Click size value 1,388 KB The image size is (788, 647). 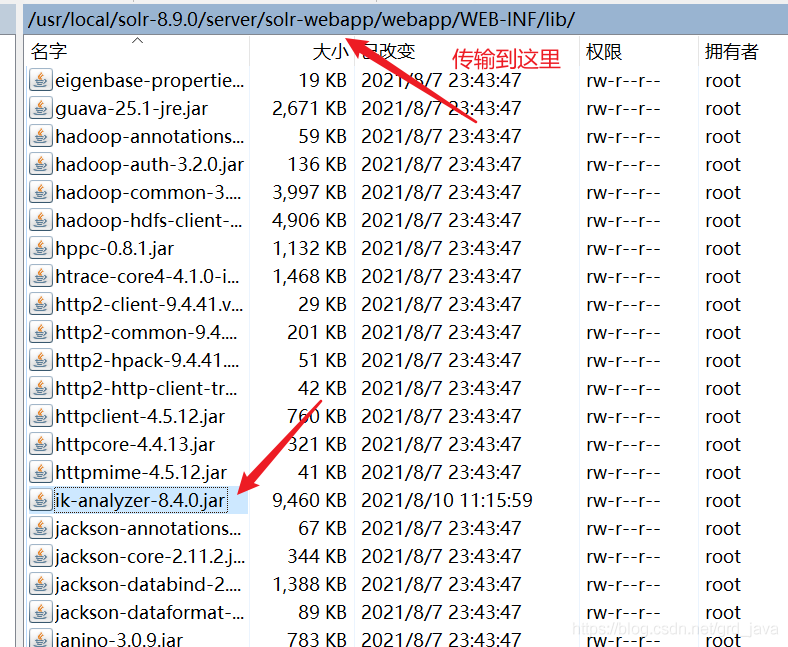click(x=310, y=585)
